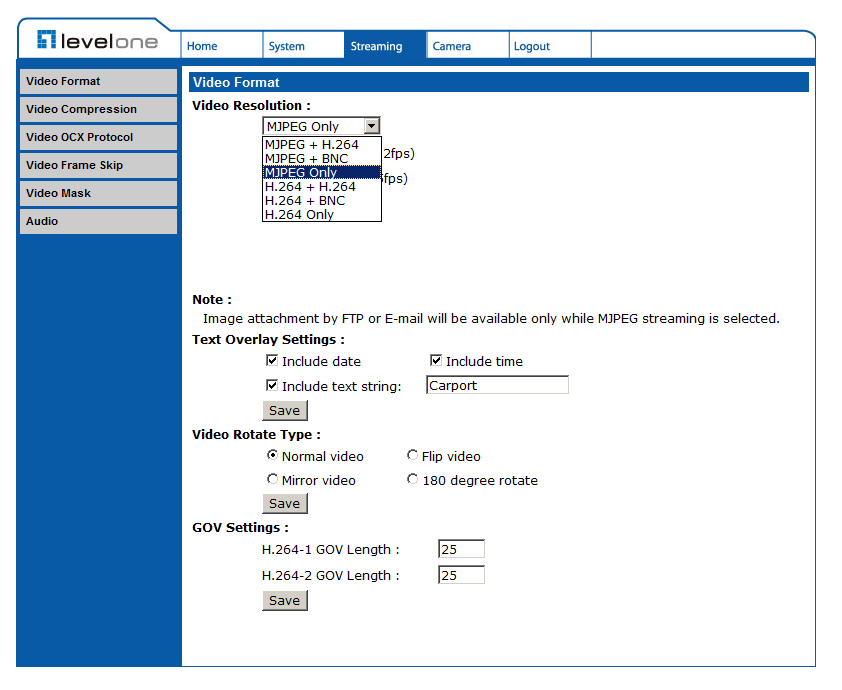Click H.264-1 GOV Length field
This screenshot has height=690, width=842.
click(461, 549)
